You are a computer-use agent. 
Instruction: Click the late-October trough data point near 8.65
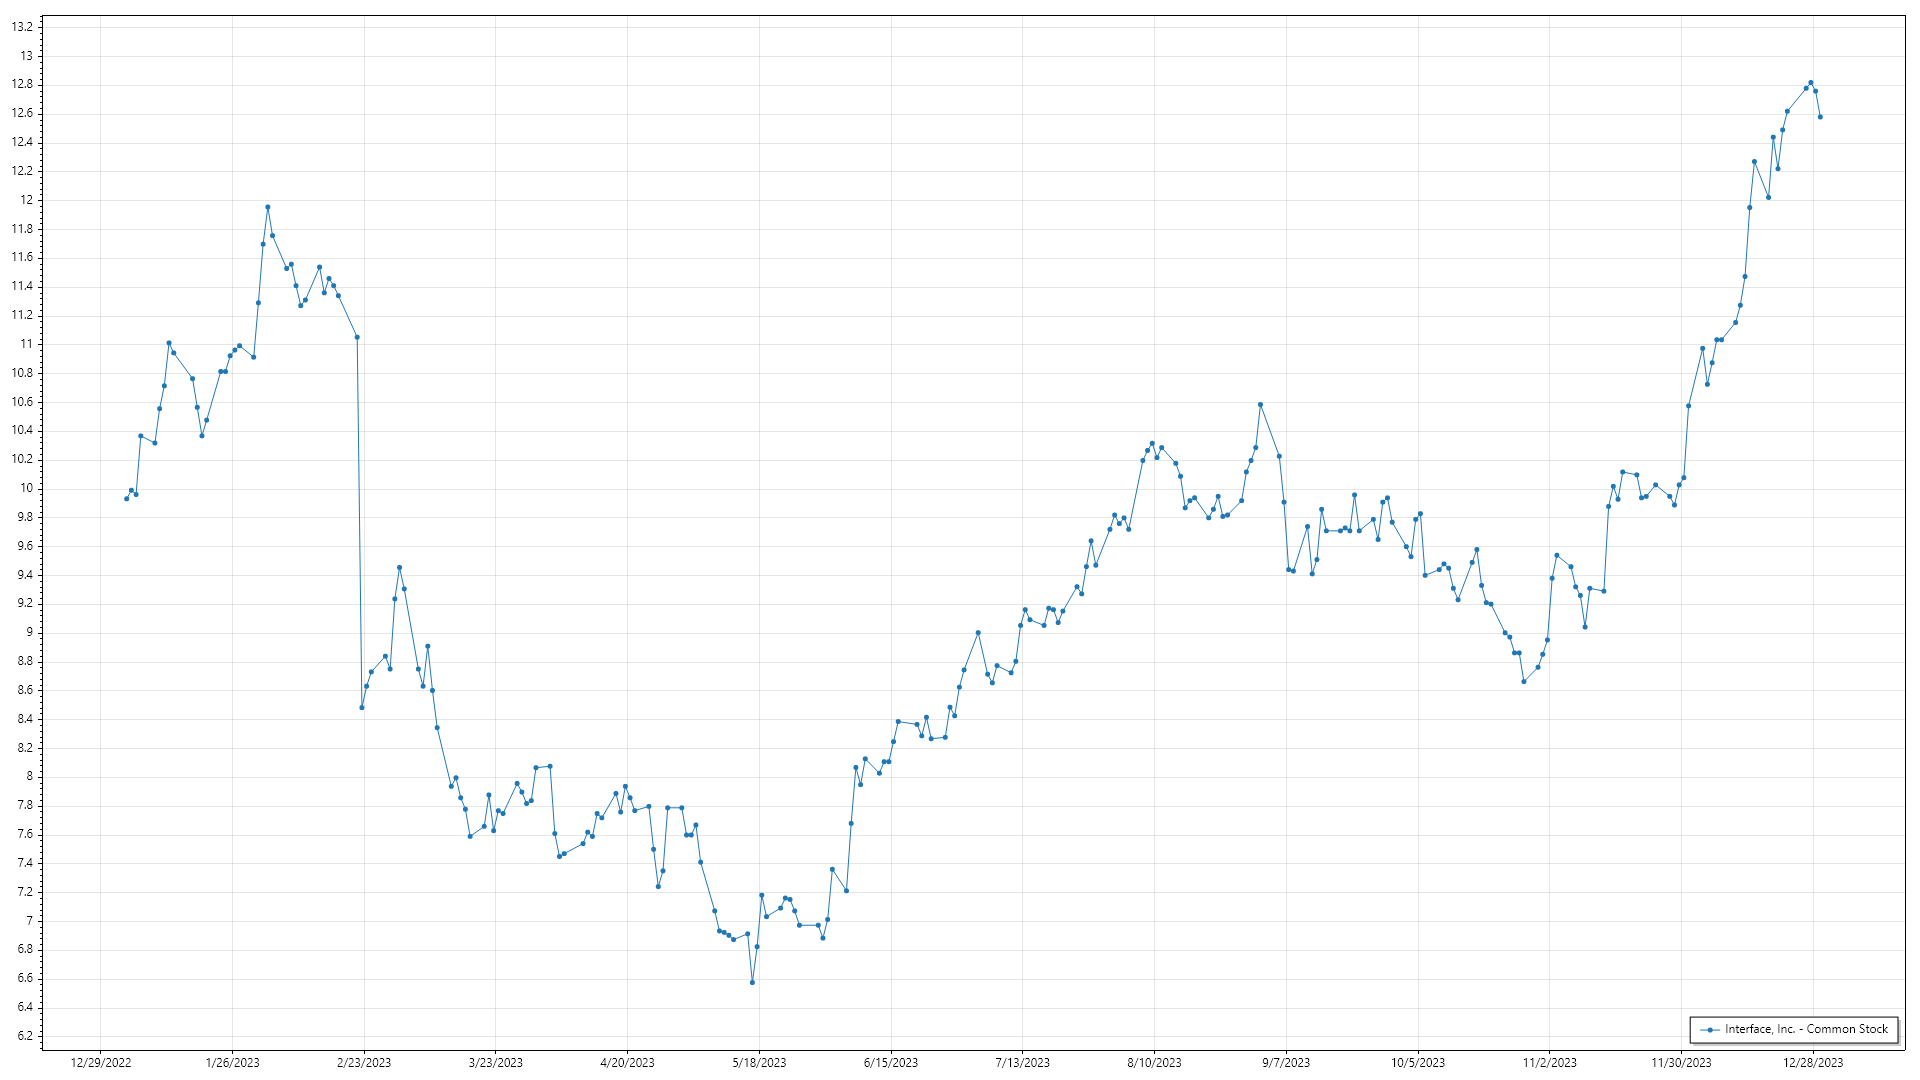point(1524,681)
